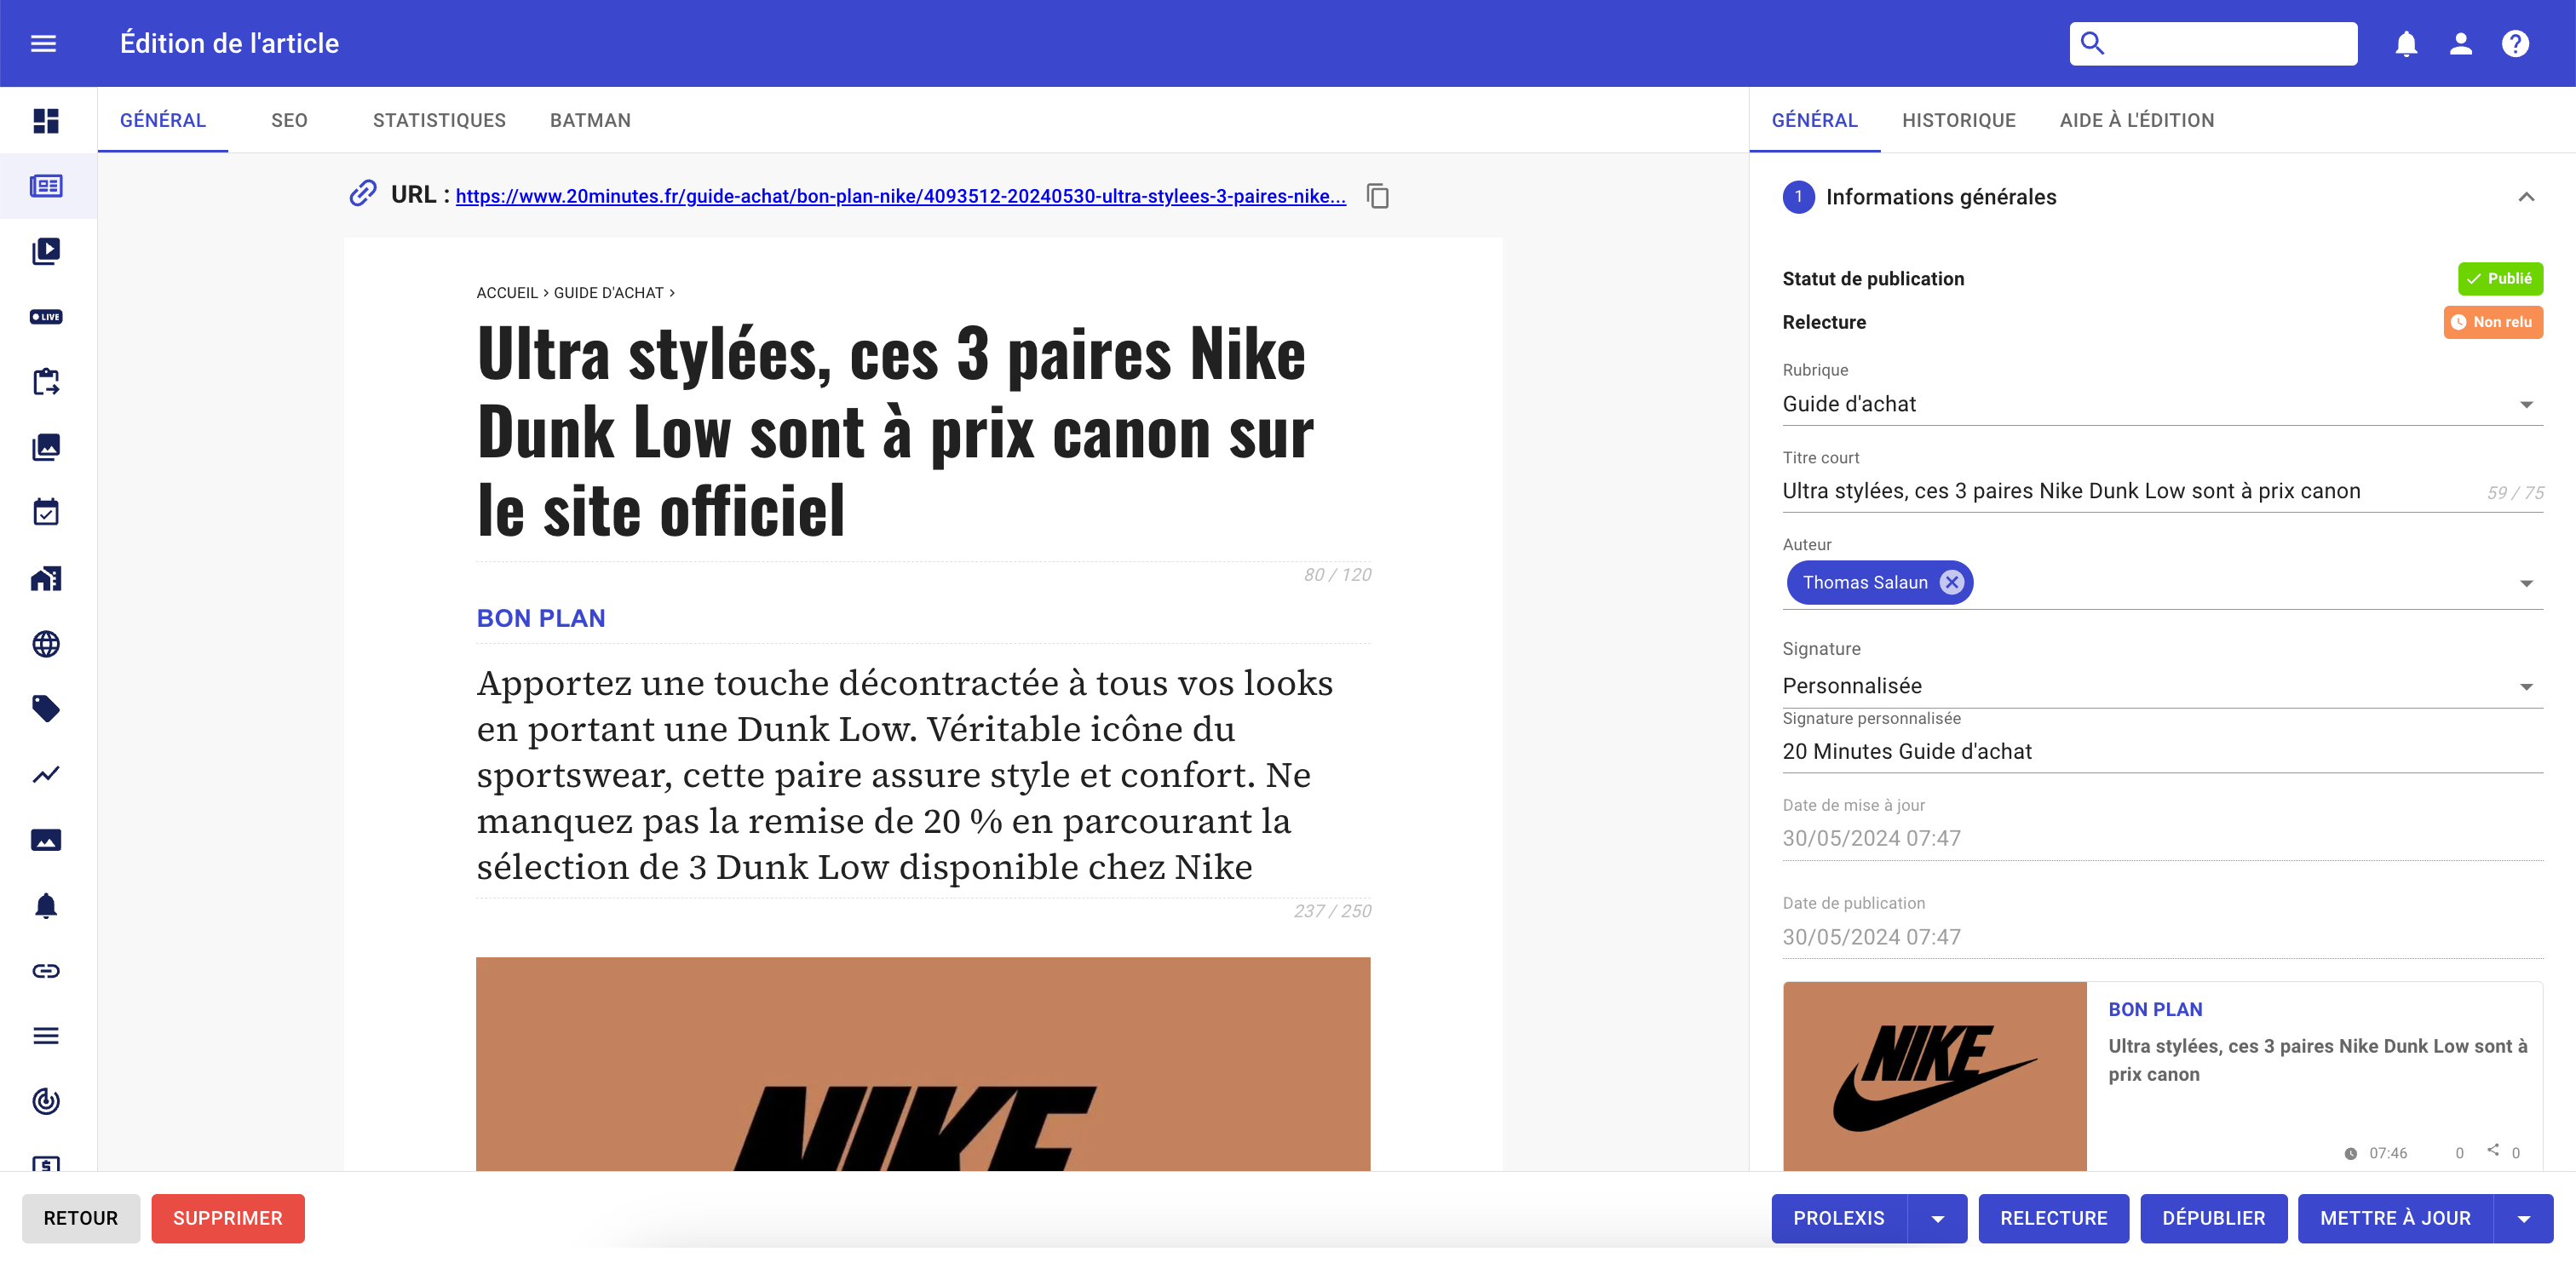Collapse the Informations générales section
The image size is (2576, 1269).
coord(2526,197)
